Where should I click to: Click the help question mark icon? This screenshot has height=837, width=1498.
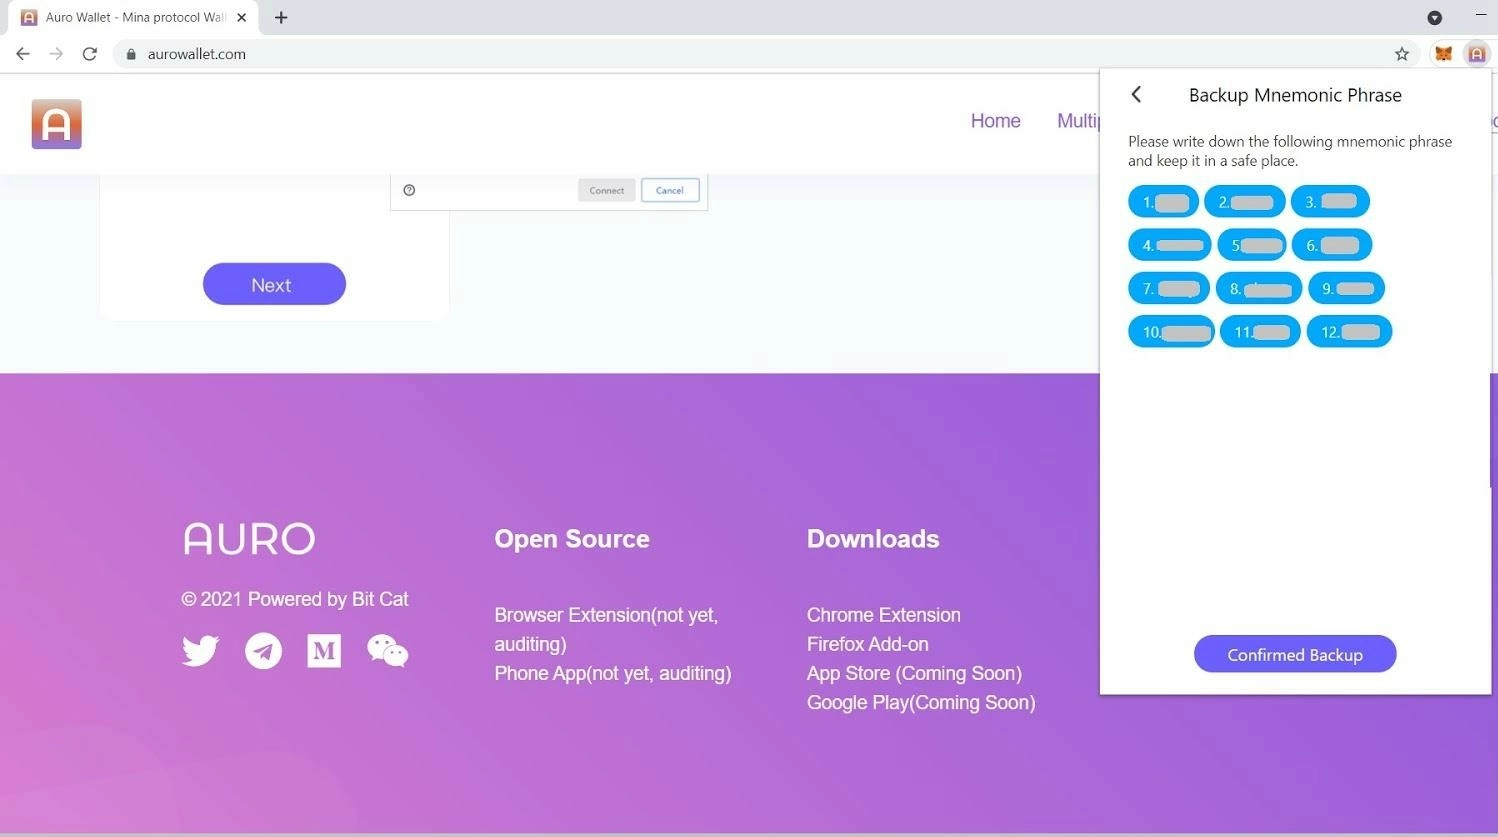(409, 190)
